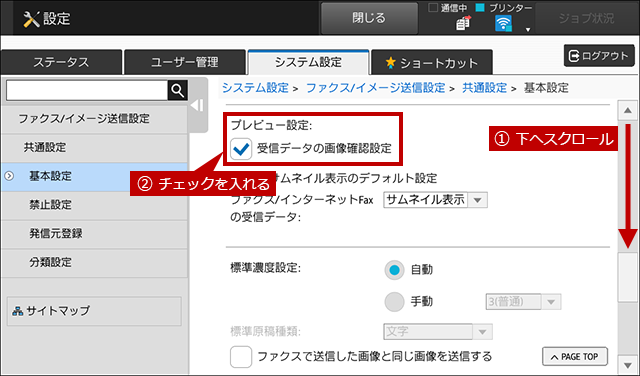Open the 3(普通) density level dropdown
Screen dimensions: 640x376
523,302
